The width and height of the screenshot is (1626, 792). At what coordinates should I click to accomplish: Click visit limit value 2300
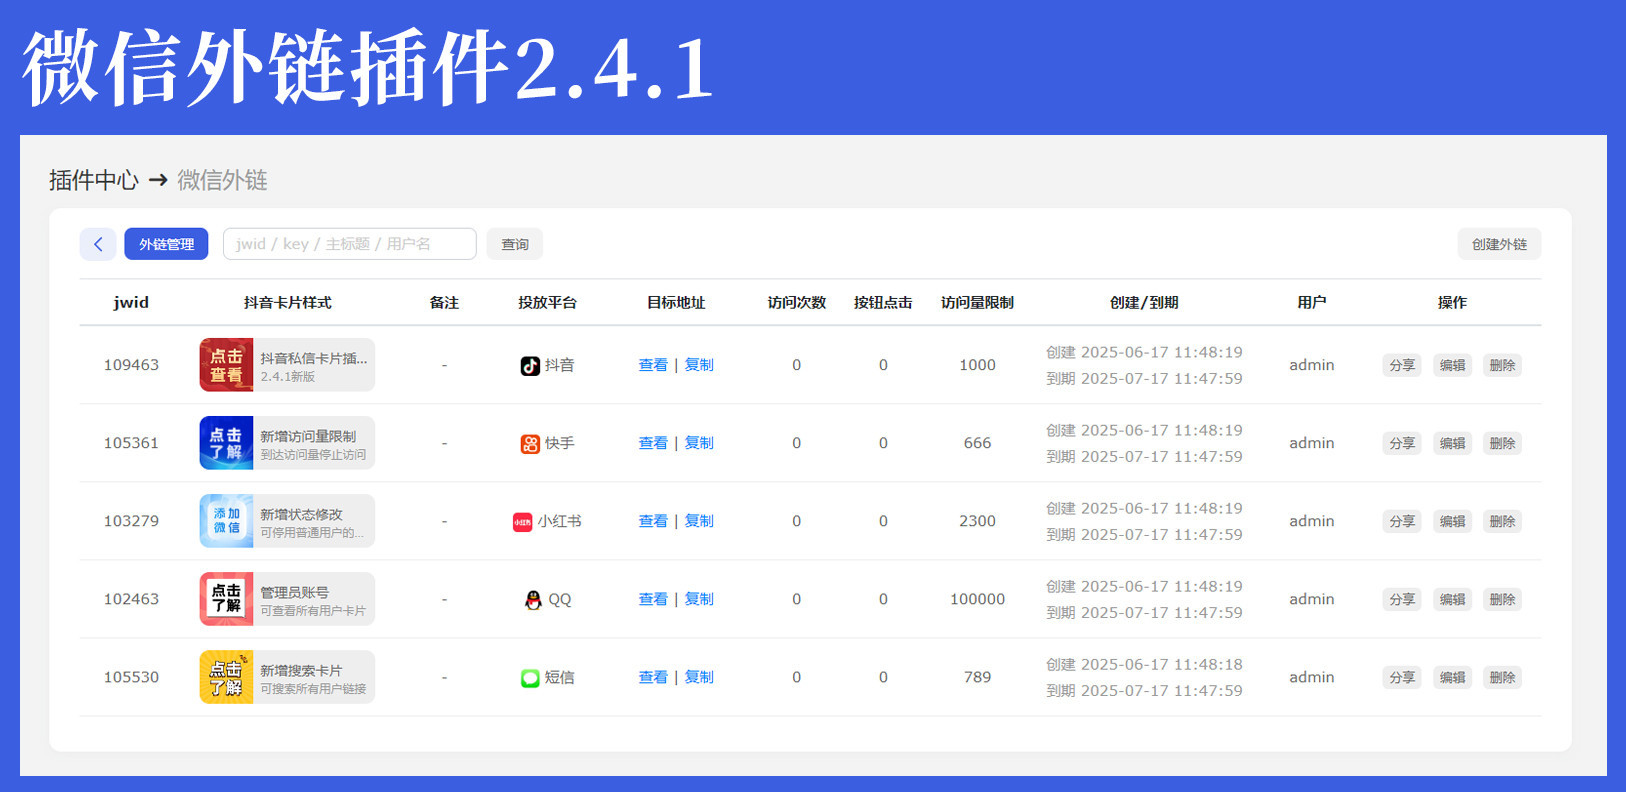(x=977, y=521)
